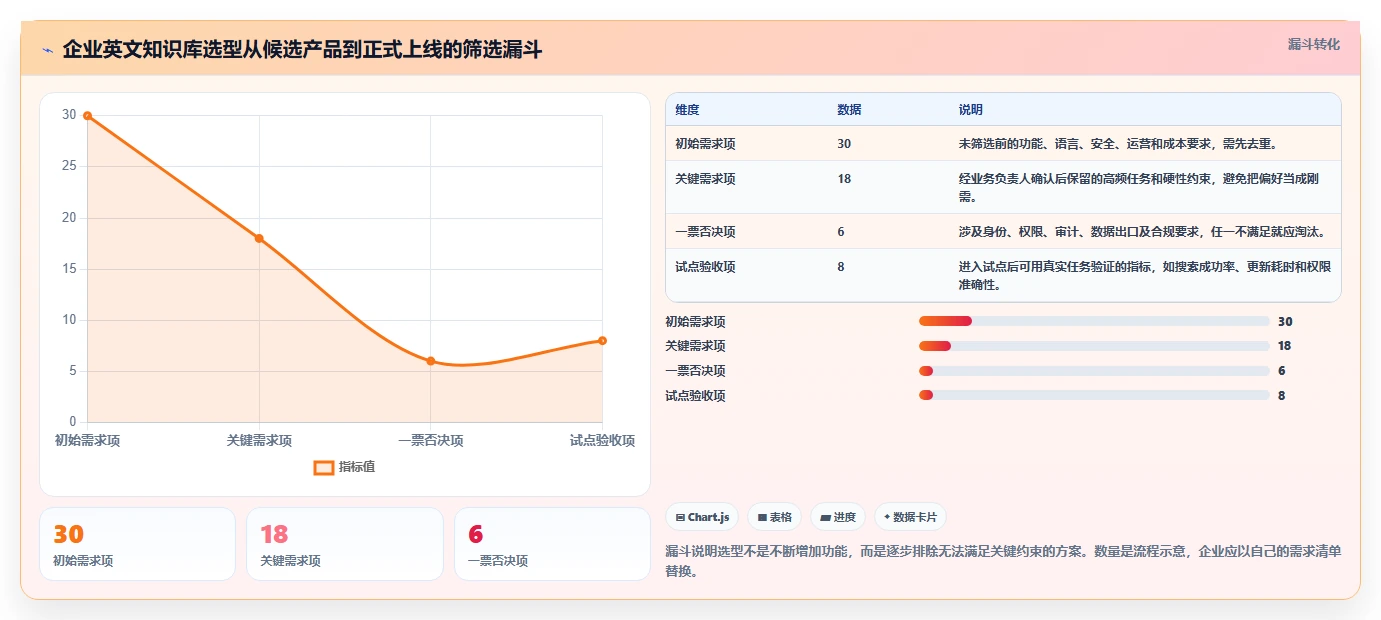Click the x-axis label 初始需求项 under chart
This screenshot has width=1381, height=620.
[88, 441]
